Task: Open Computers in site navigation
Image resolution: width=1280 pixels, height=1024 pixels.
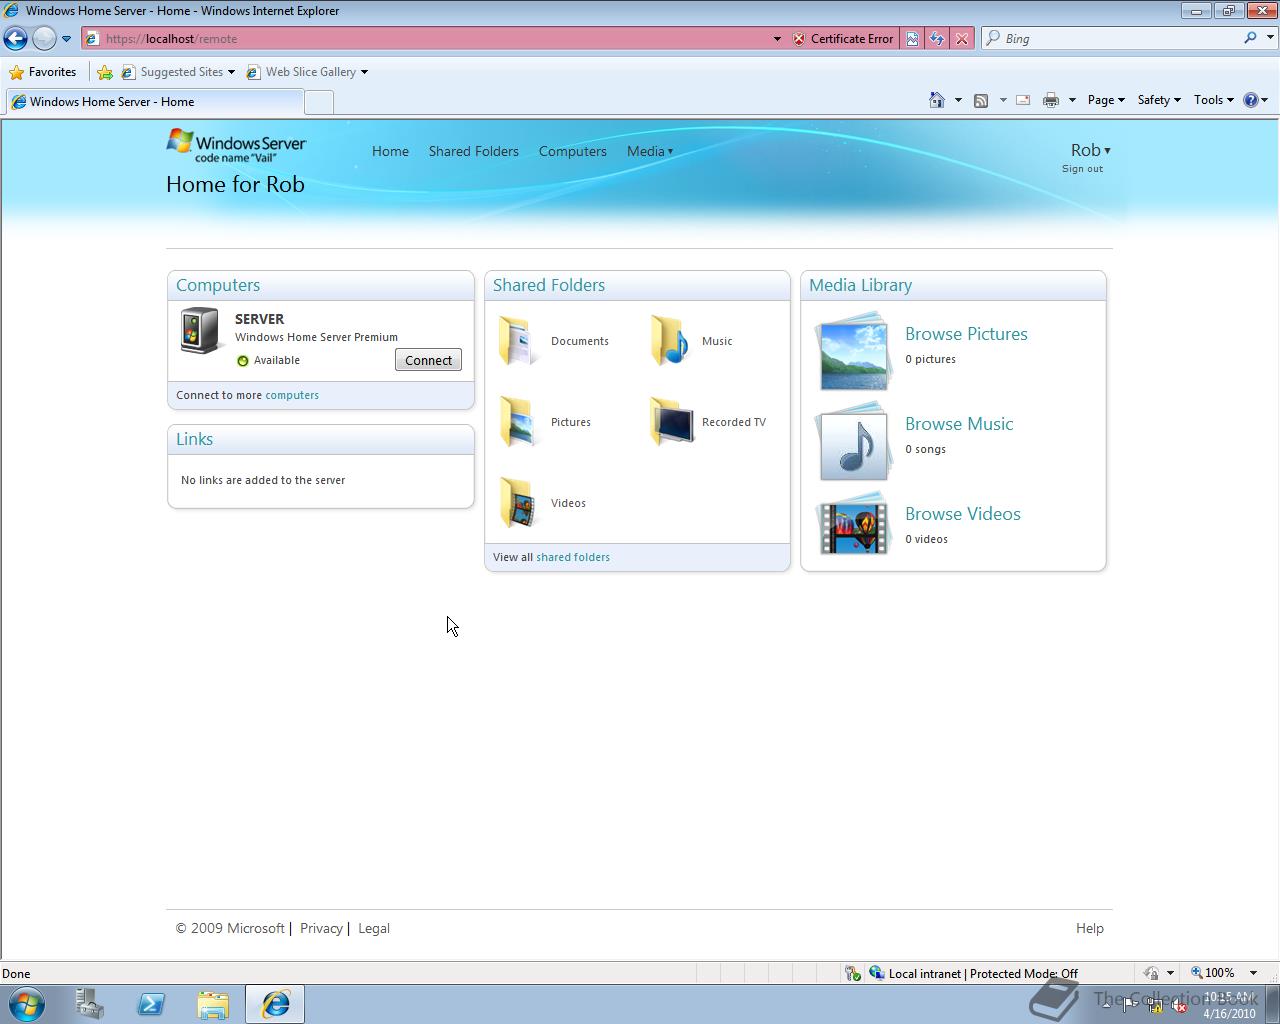Action: pyautogui.click(x=572, y=151)
